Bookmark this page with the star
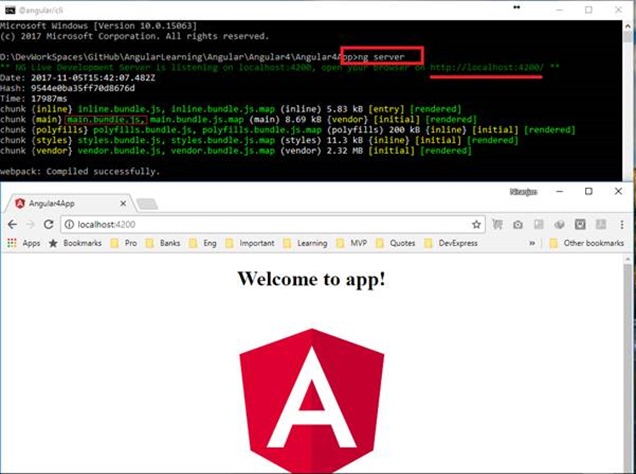This screenshot has width=636, height=474. pos(476,224)
